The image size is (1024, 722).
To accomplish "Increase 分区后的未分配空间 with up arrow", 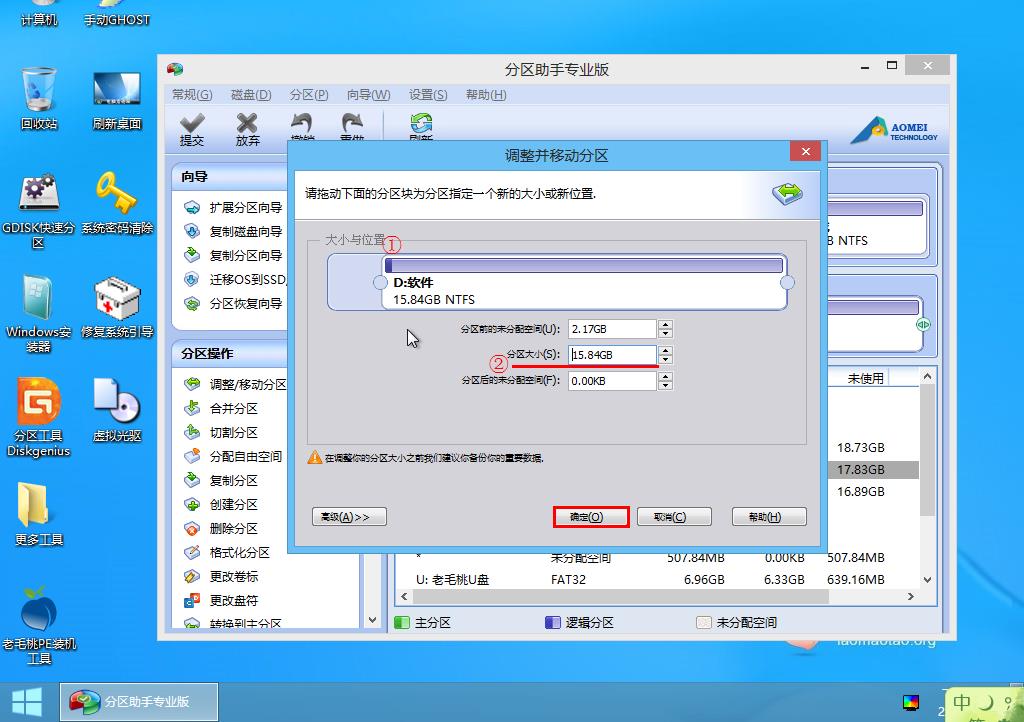I will tap(666, 376).
